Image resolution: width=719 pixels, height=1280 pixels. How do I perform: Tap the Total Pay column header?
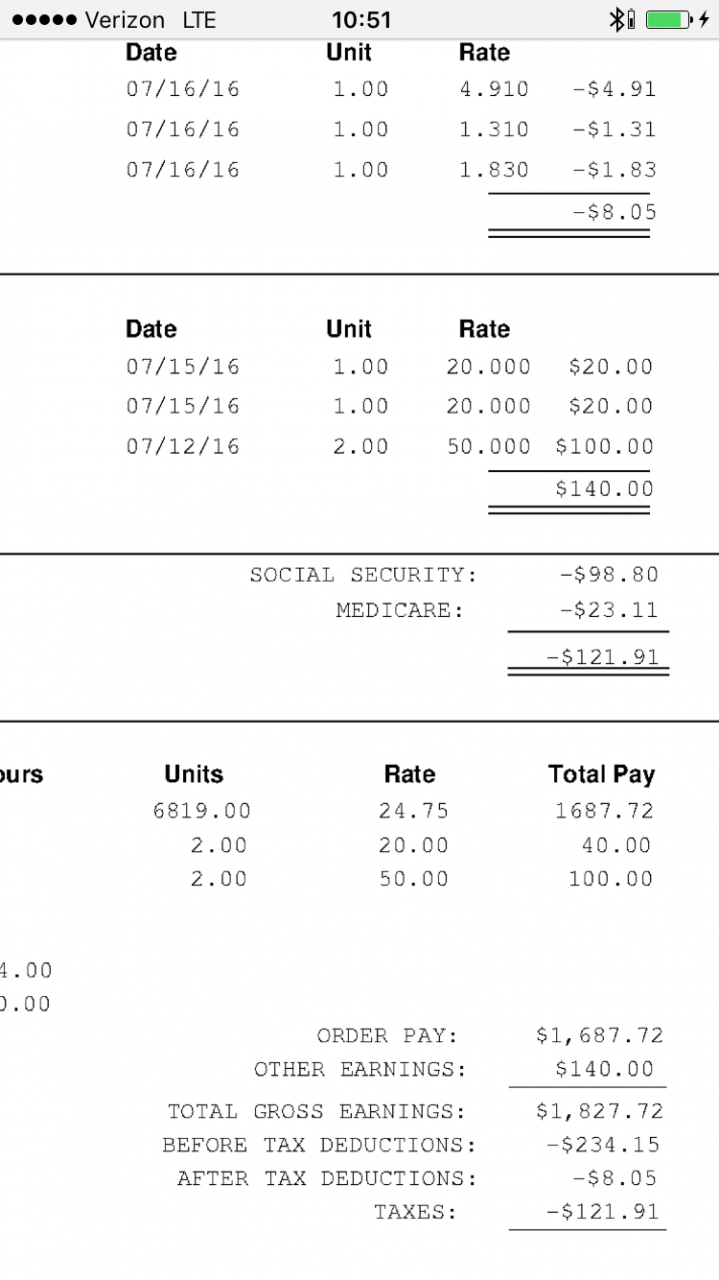601,774
